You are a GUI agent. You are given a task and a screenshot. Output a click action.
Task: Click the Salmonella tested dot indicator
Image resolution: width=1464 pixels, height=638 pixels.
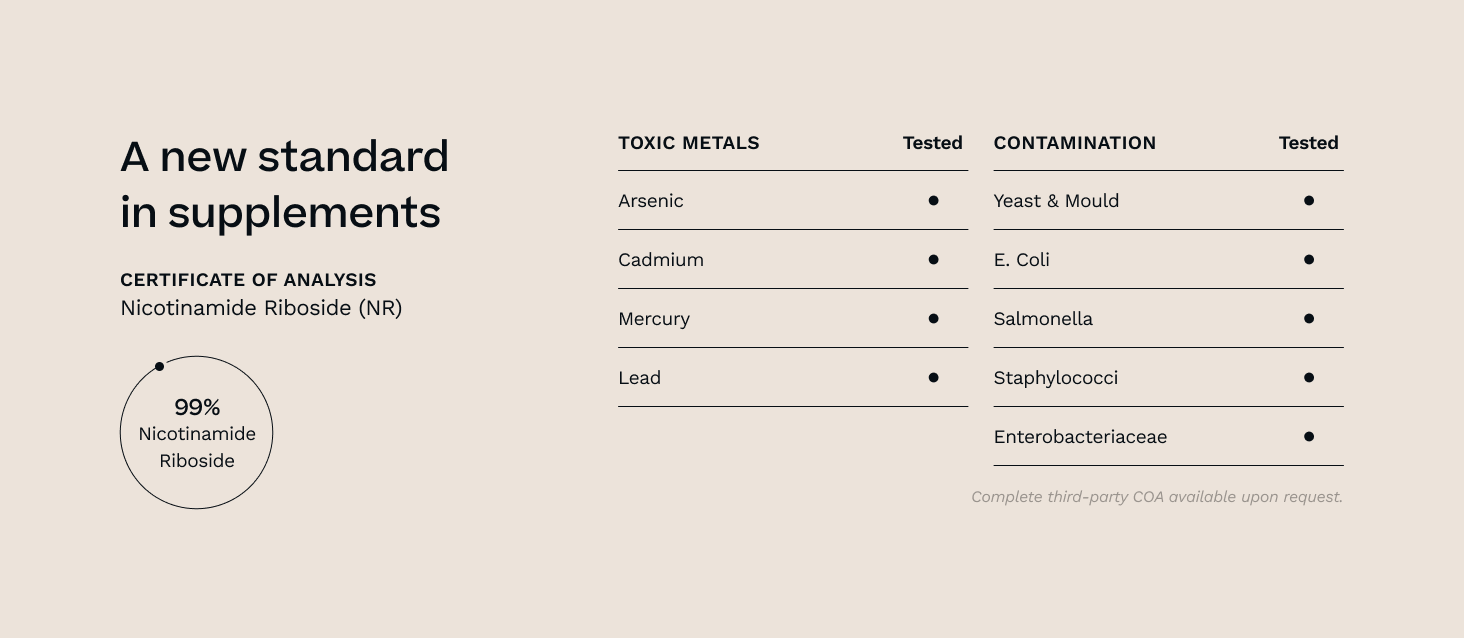click(1308, 318)
